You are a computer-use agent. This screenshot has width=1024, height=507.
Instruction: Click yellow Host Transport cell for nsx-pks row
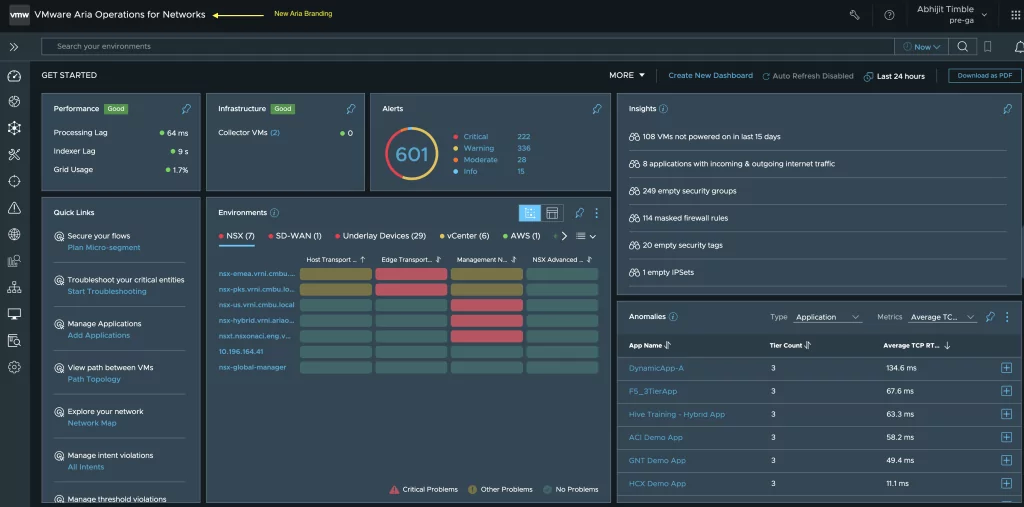pyautogui.click(x=336, y=289)
